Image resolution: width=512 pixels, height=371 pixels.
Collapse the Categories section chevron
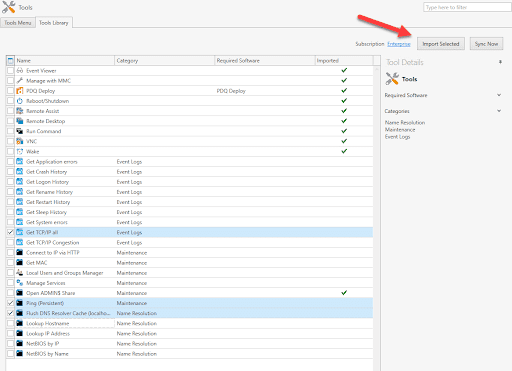499,111
